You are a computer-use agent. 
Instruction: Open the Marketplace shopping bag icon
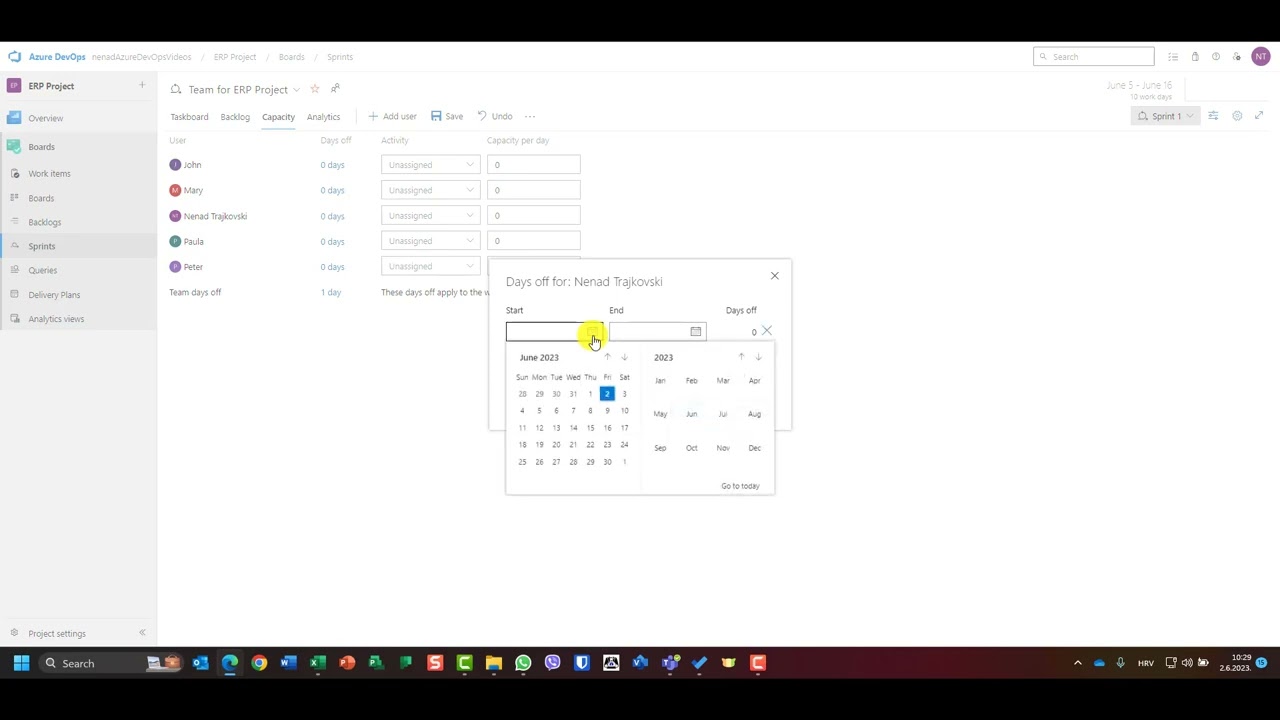pyautogui.click(x=1195, y=57)
